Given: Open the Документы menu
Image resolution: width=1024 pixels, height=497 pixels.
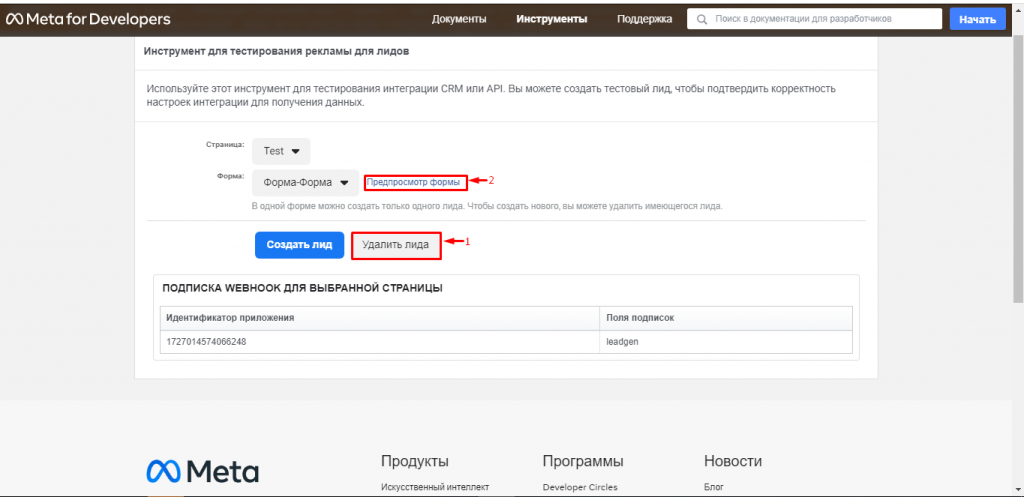Looking at the screenshot, I should click(x=459, y=19).
